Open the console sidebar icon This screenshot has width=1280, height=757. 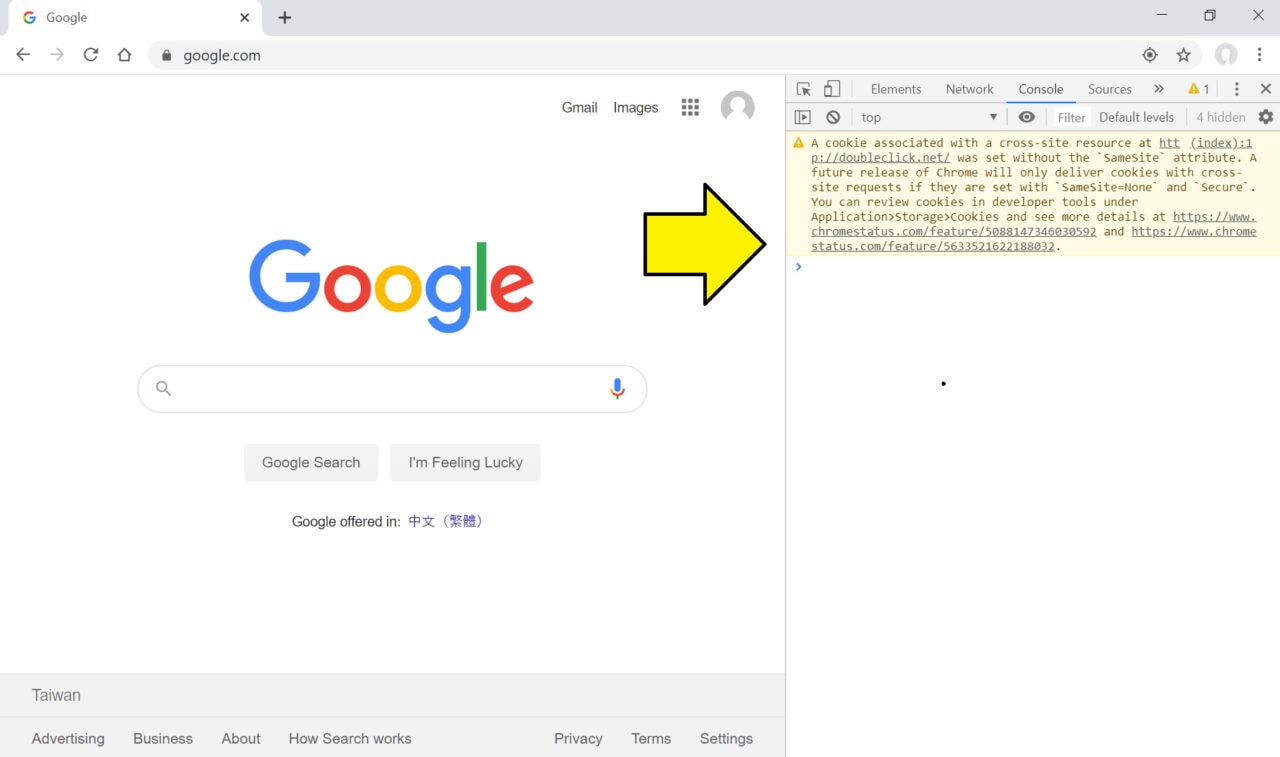click(803, 117)
